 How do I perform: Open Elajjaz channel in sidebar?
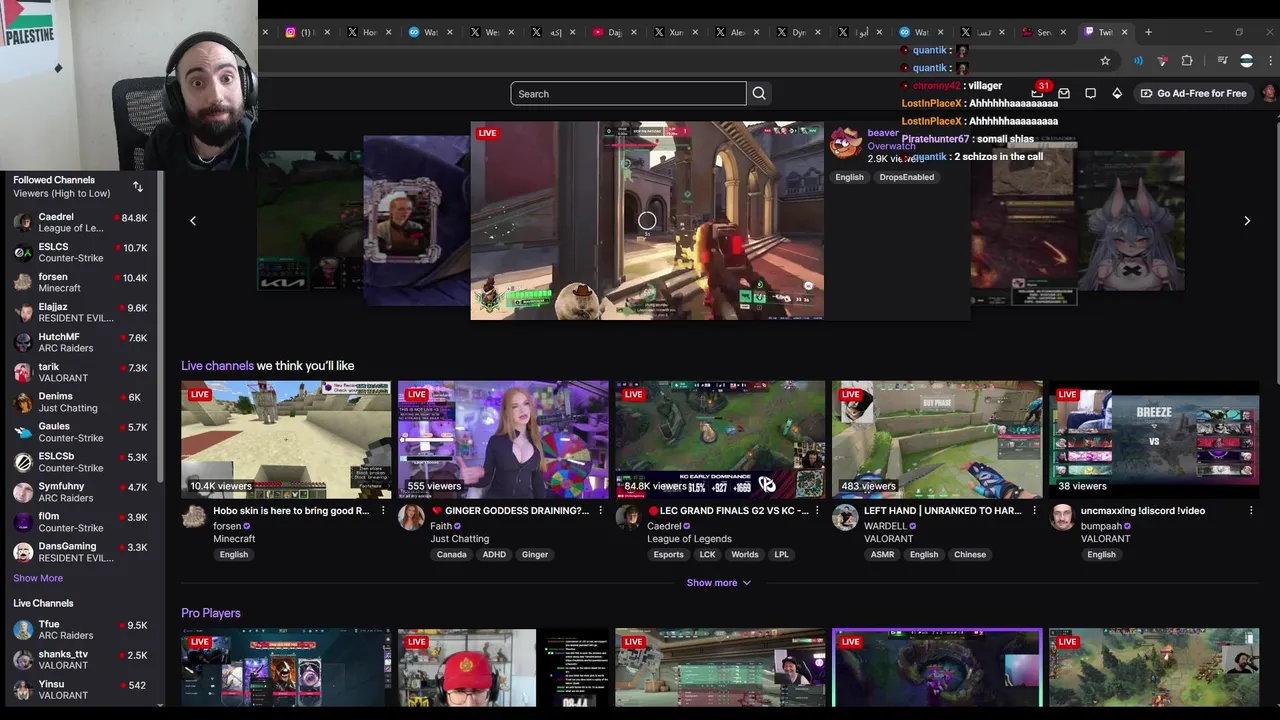click(80, 312)
